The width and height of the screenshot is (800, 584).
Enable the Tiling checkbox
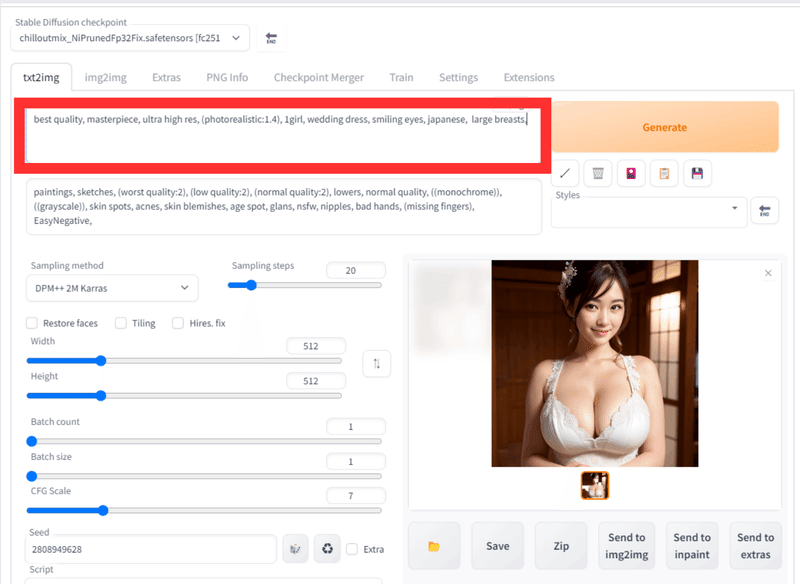coord(121,323)
